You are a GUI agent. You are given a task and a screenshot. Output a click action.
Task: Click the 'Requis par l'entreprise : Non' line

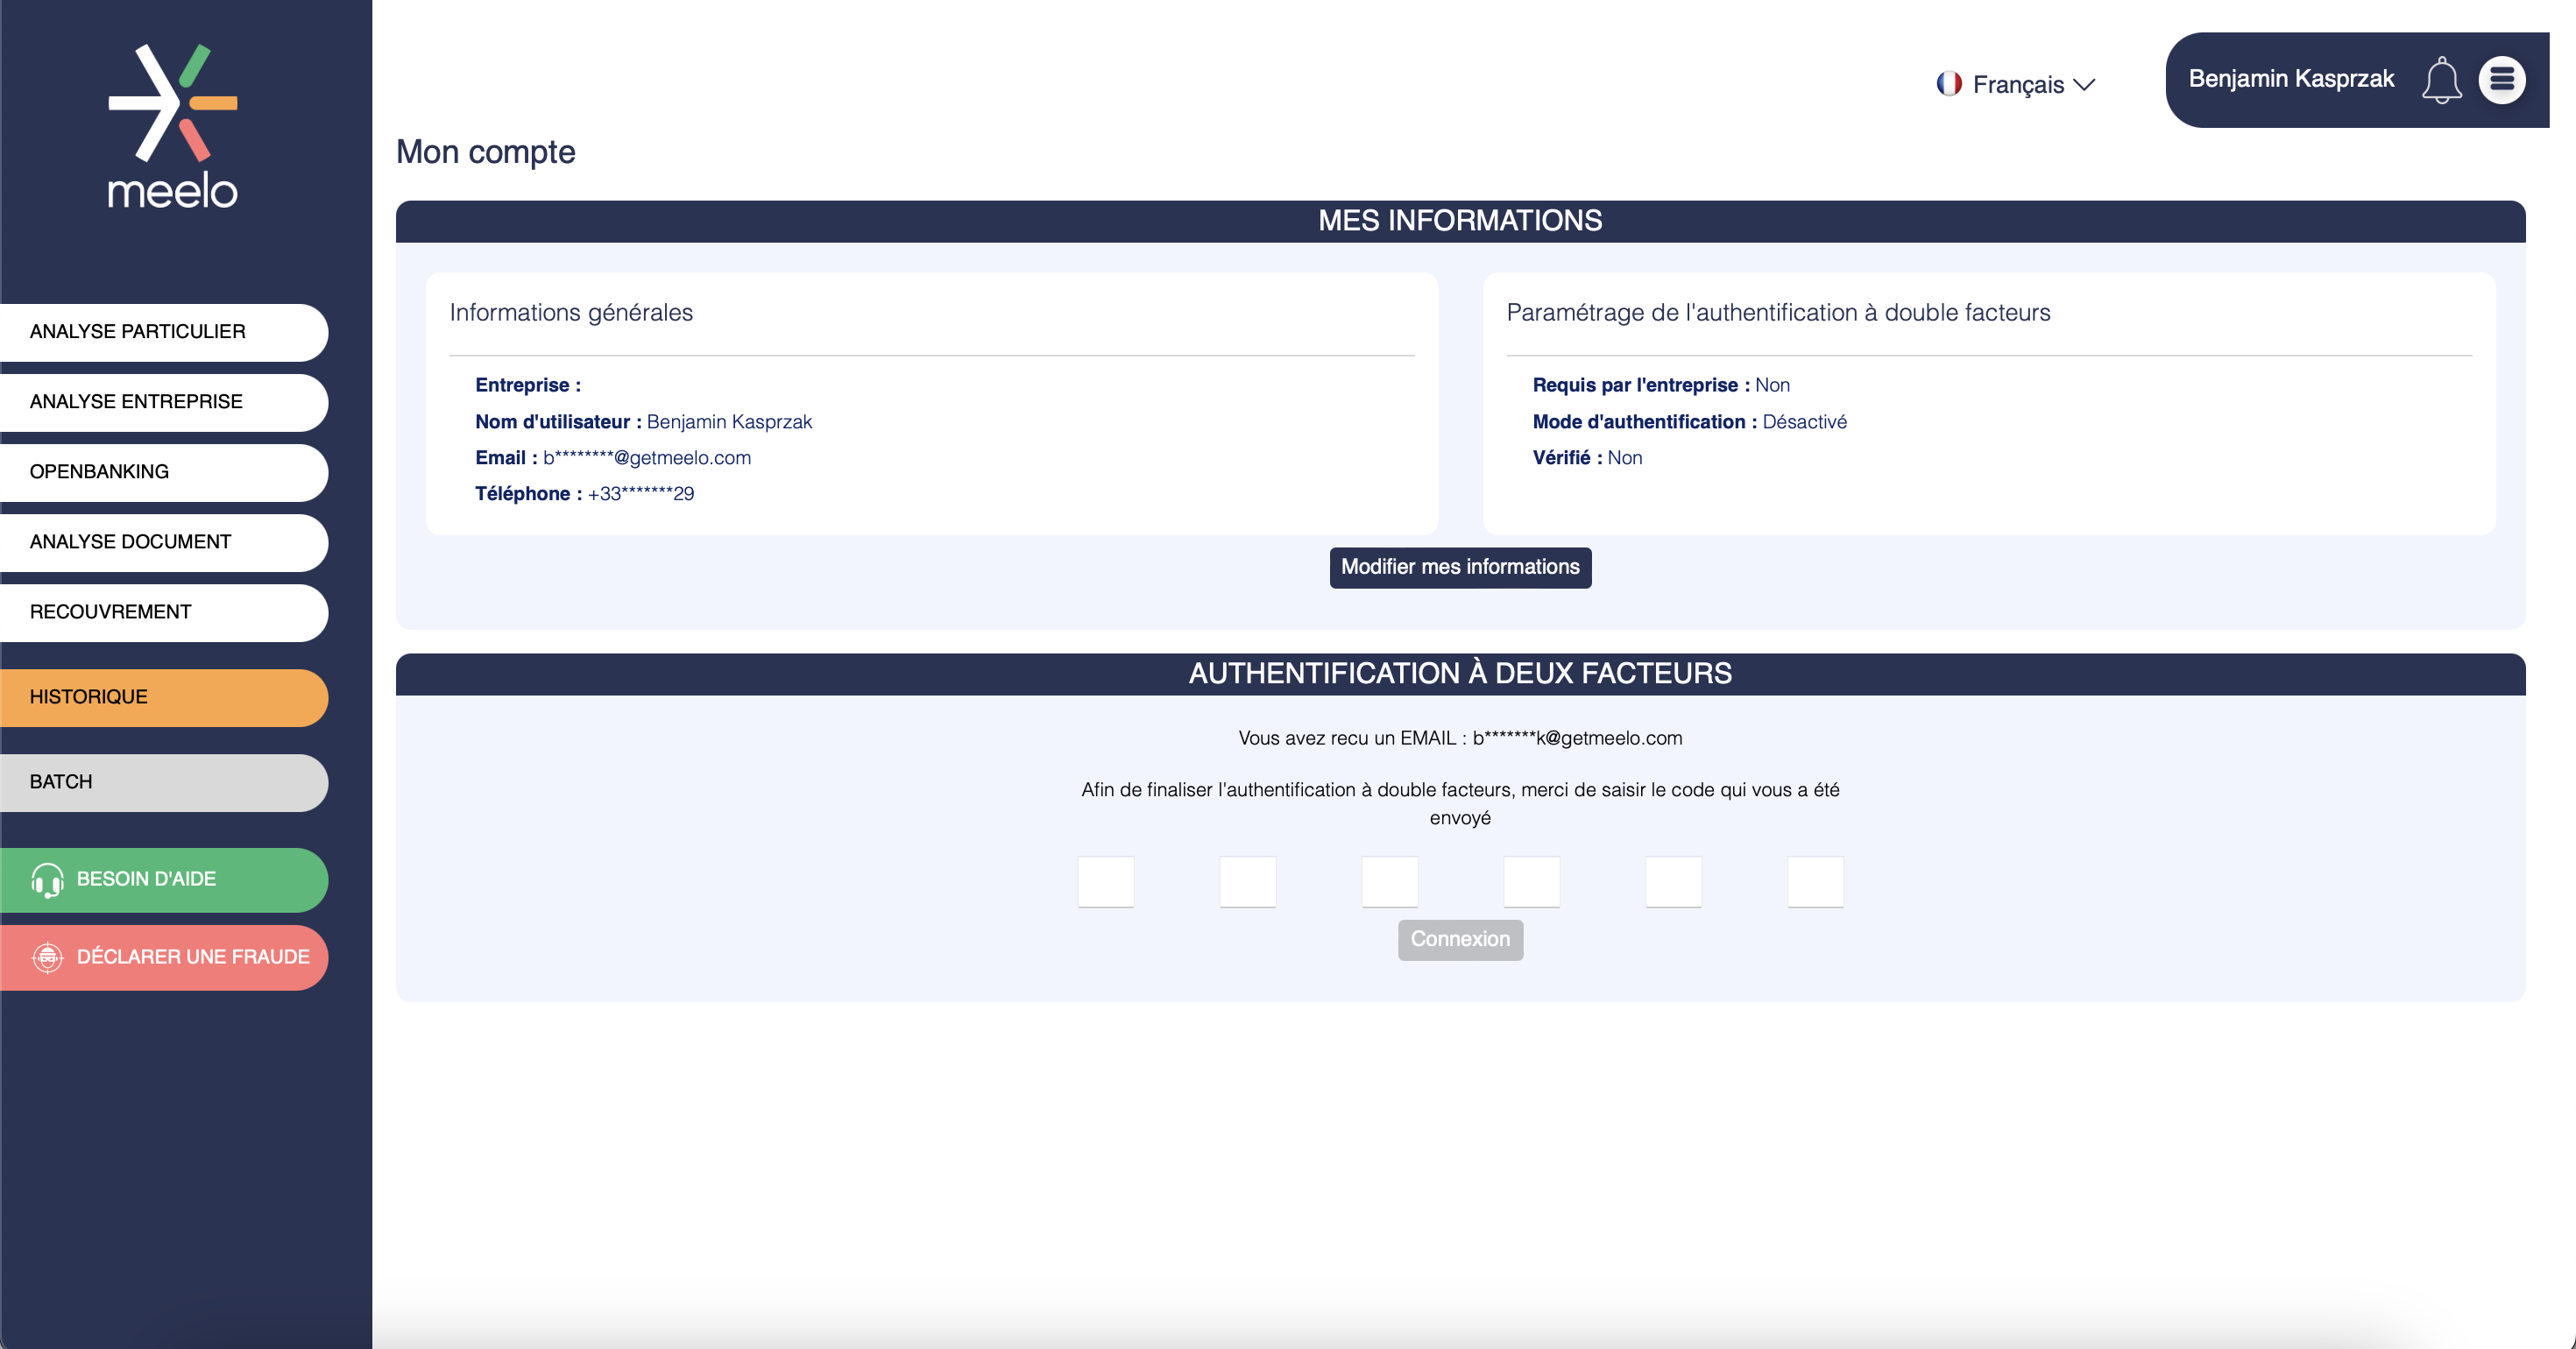tap(1661, 385)
